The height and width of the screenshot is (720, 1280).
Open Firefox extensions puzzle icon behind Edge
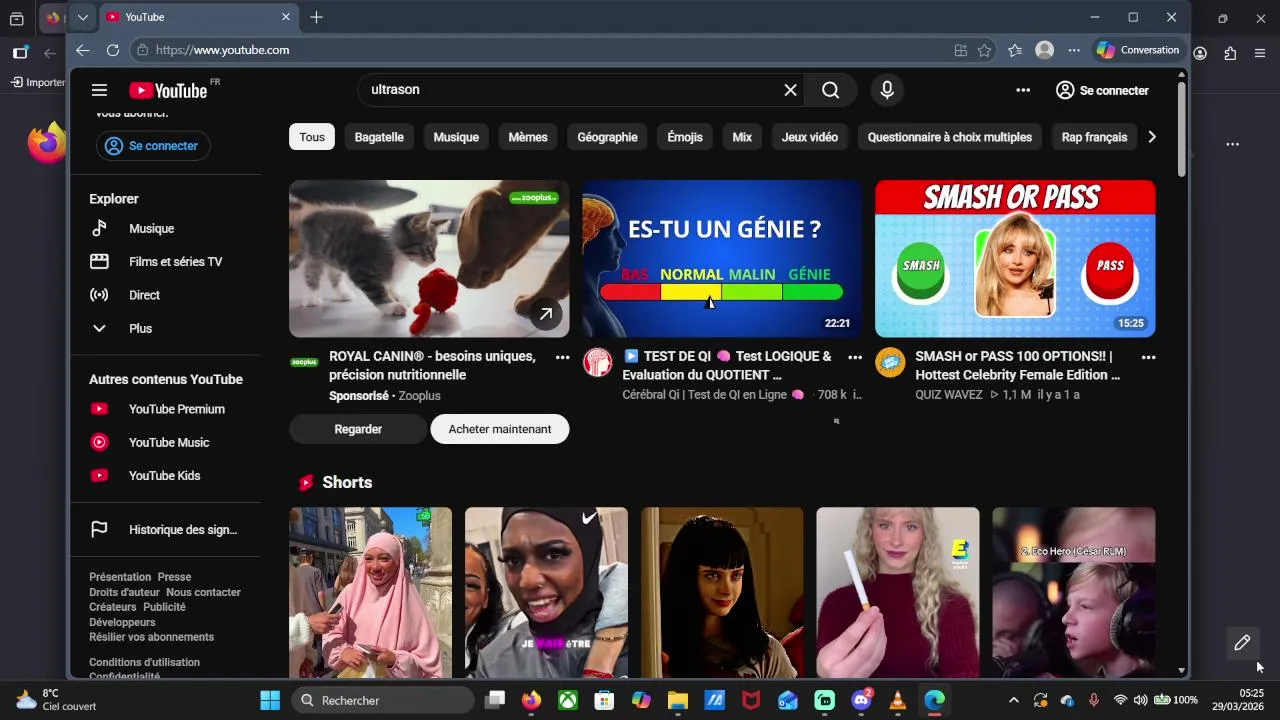tap(1230, 53)
